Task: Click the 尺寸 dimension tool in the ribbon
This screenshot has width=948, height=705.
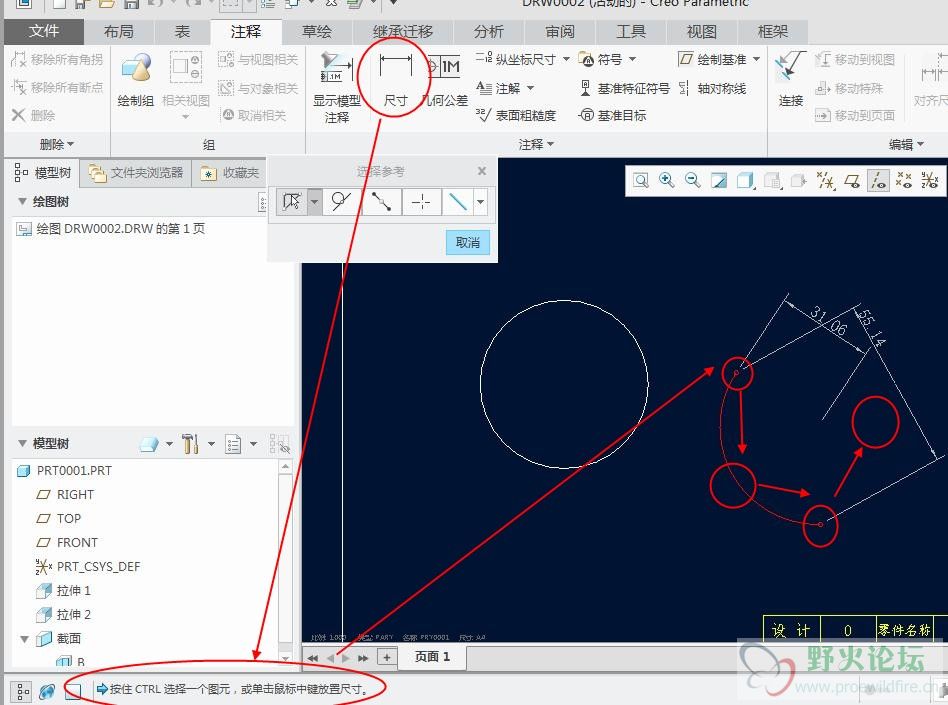Action: (395, 79)
